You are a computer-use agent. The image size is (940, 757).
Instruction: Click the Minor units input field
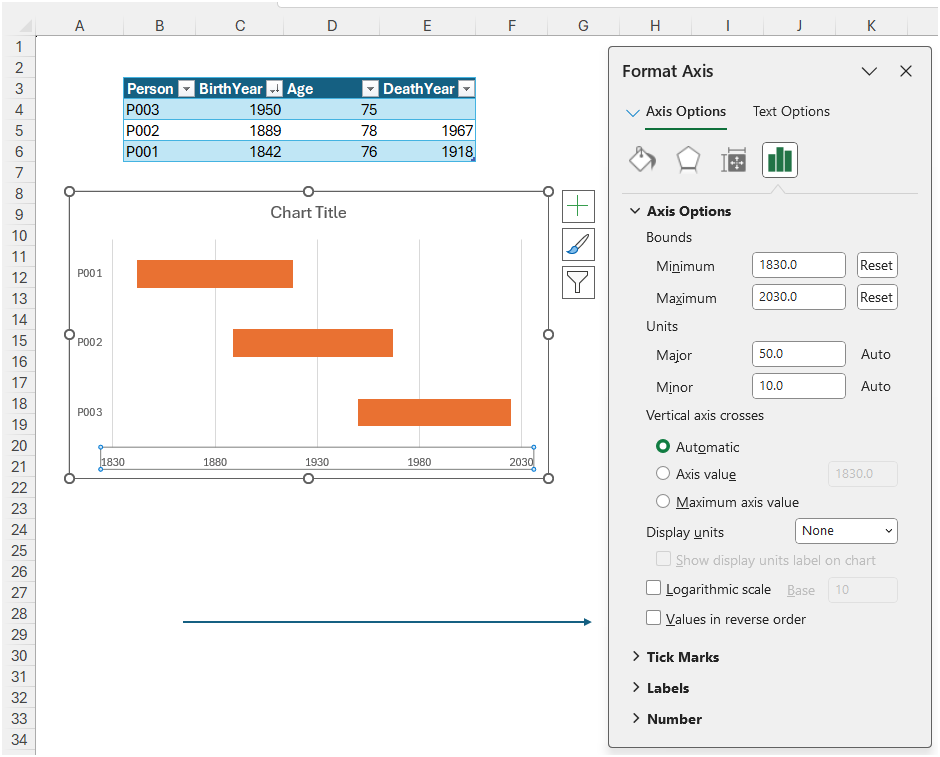click(x=799, y=386)
